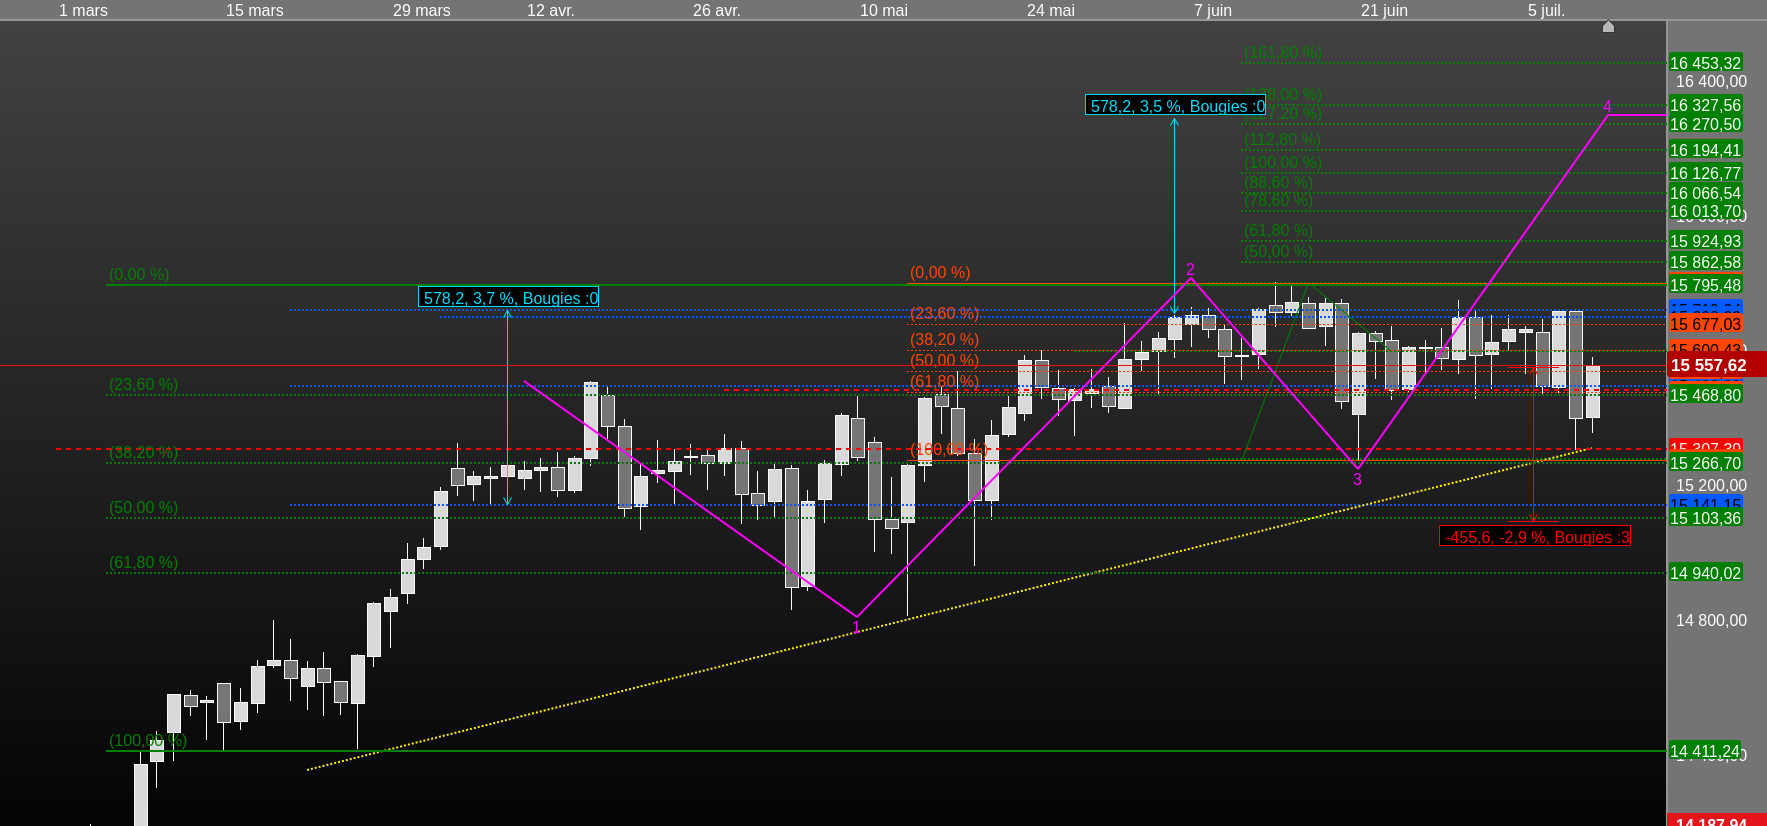Select the orange (61,80 %) Fibonacci label

[x=944, y=381]
